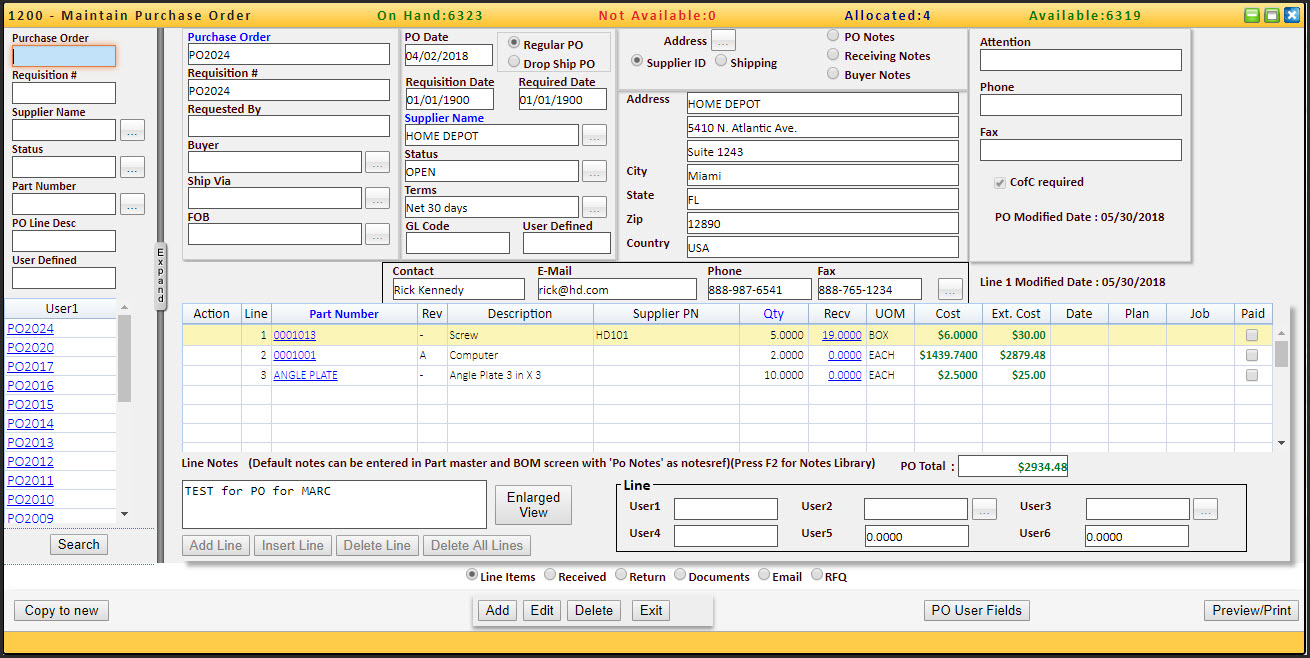The image size is (1310, 658).
Task: Click the green maximize window icon
Action: tap(1271, 15)
